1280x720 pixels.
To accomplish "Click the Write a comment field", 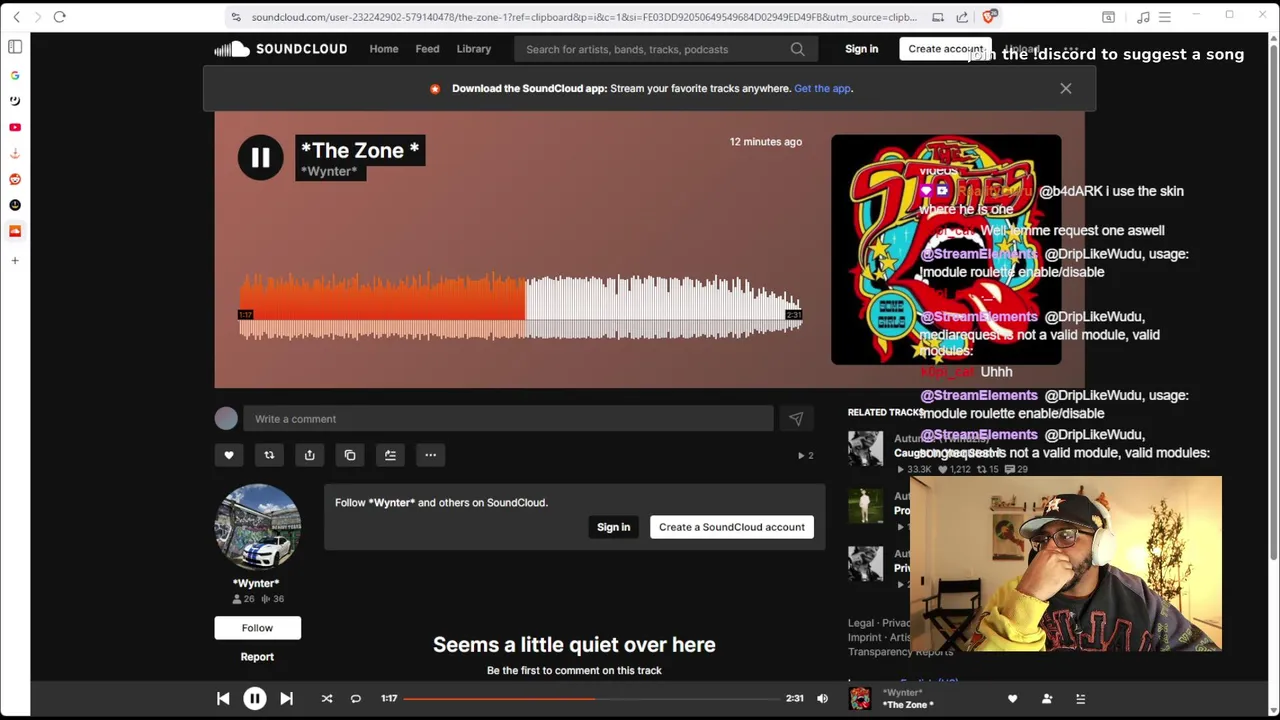I will [x=508, y=419].
